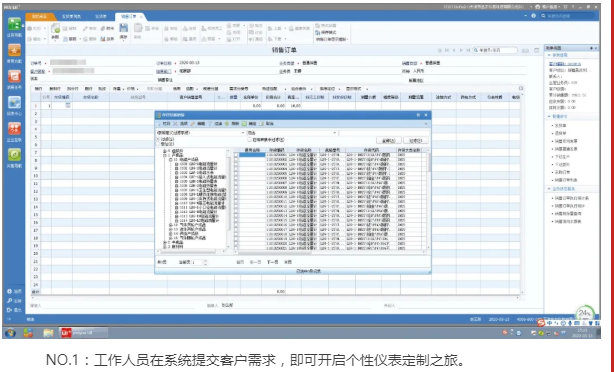Click the red 消息任务 sidebar icon

point(14,76)
